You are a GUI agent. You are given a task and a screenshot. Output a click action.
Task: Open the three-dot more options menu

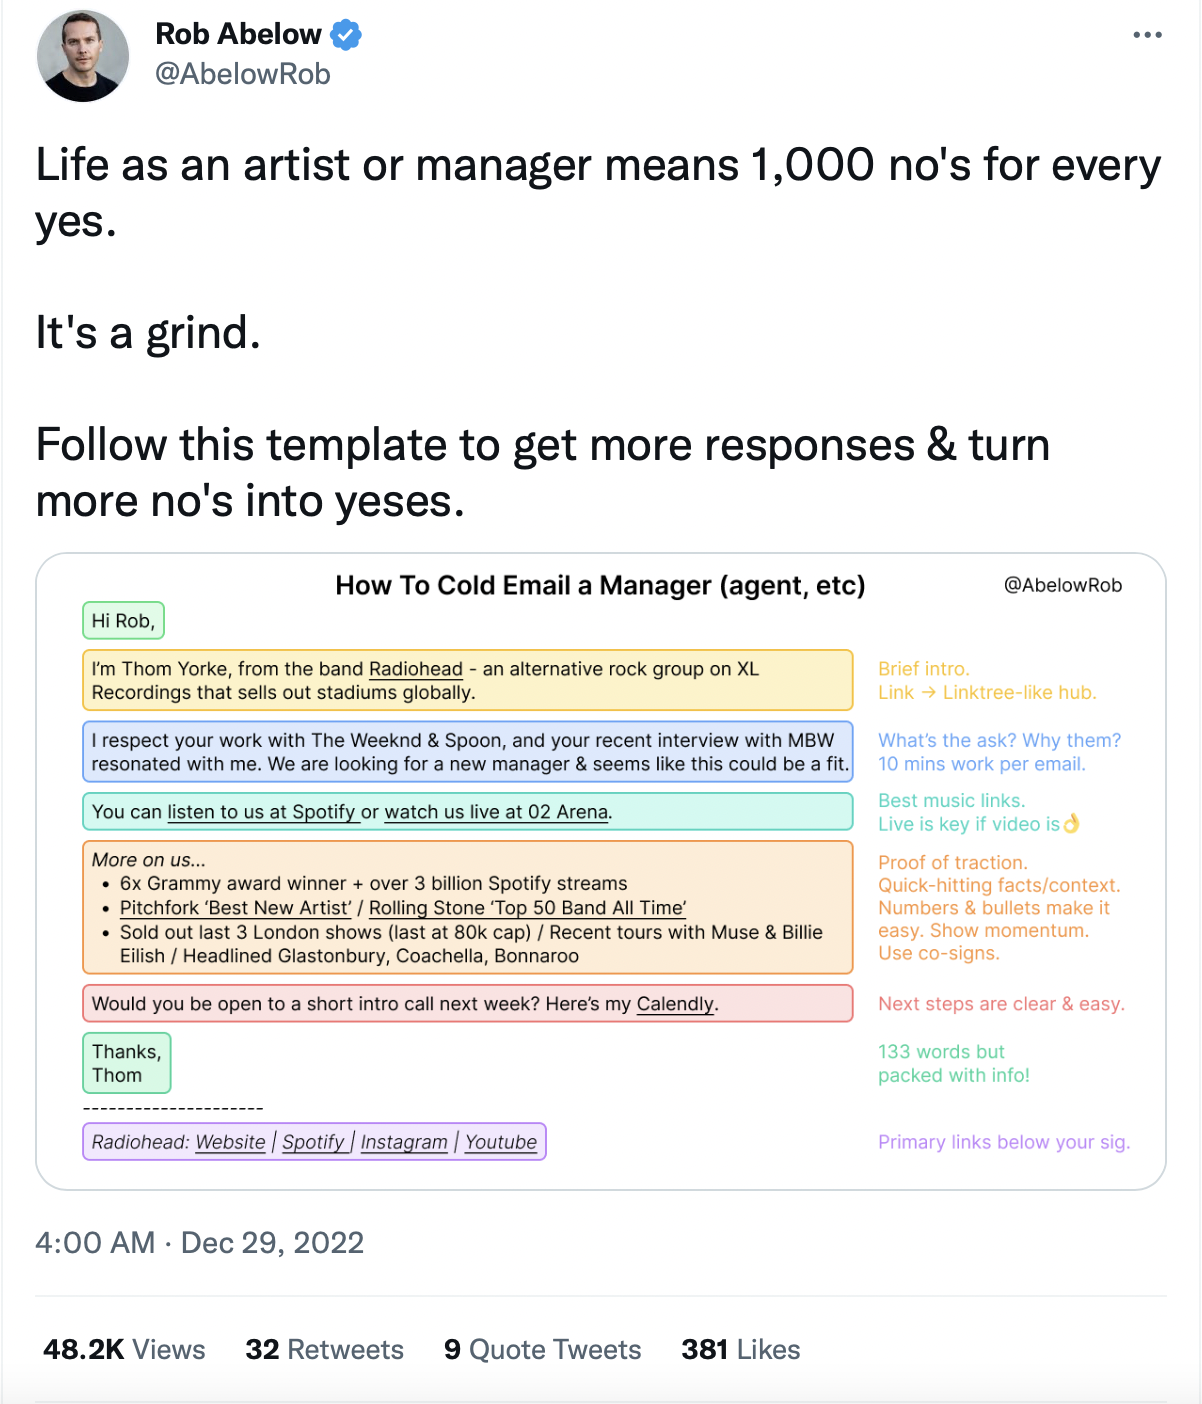tap(1147, 35)
